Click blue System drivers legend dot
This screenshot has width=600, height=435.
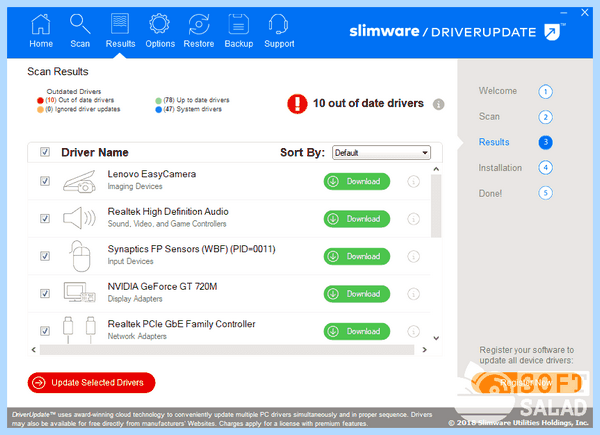point(158,110)
